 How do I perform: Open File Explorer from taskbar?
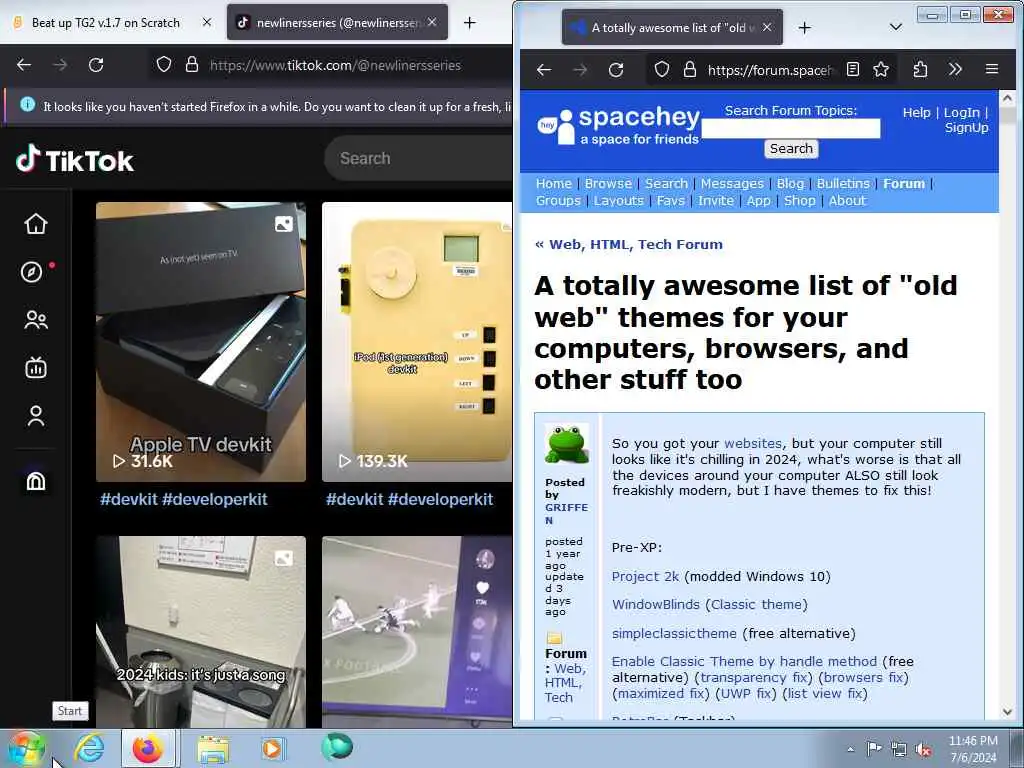tap(213, 749)
